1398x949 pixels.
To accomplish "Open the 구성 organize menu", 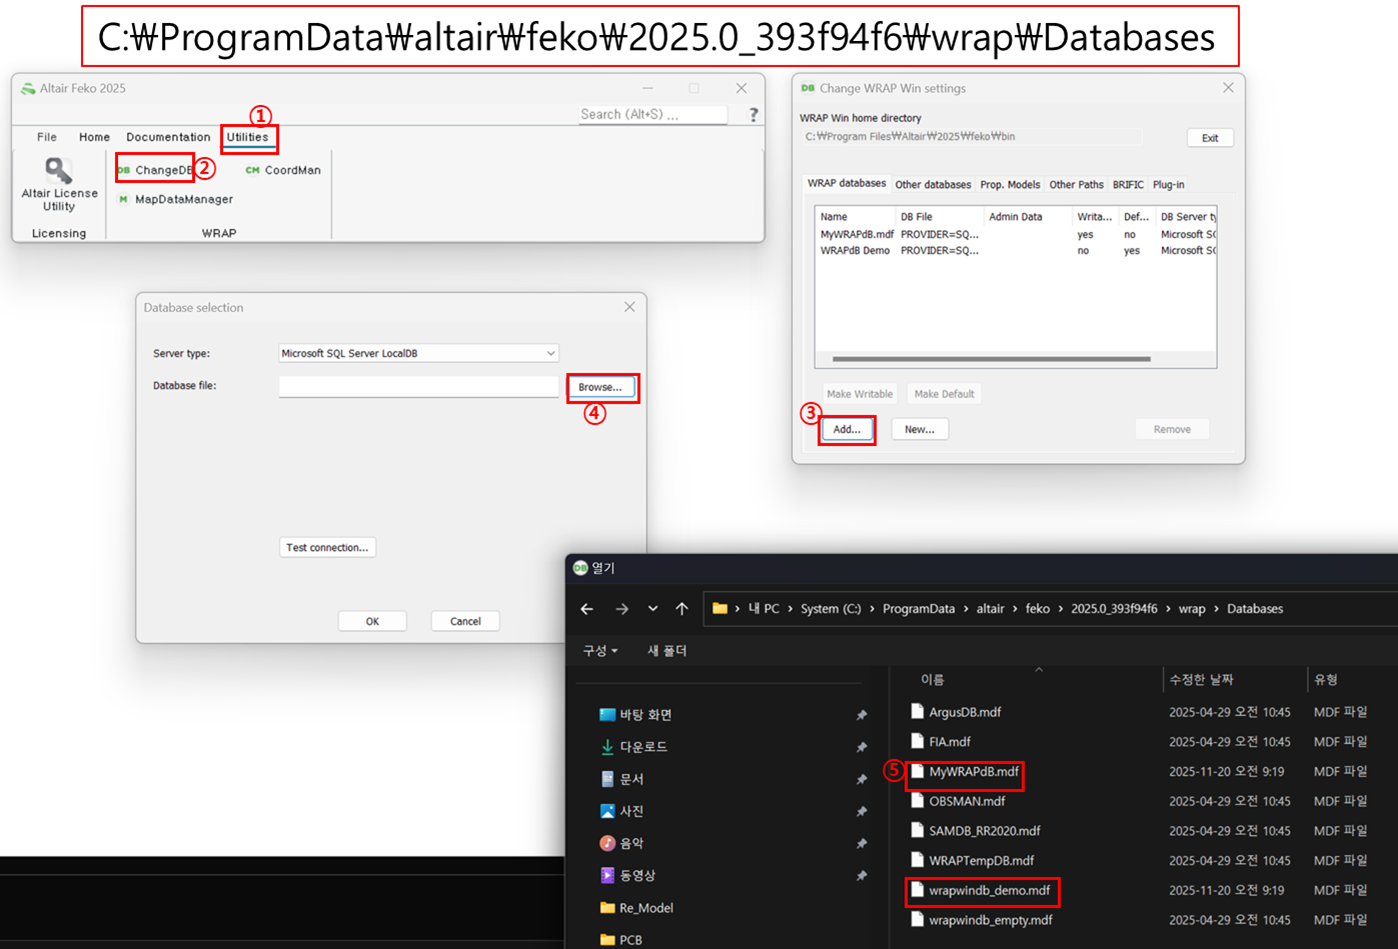I will click(600, 651).
